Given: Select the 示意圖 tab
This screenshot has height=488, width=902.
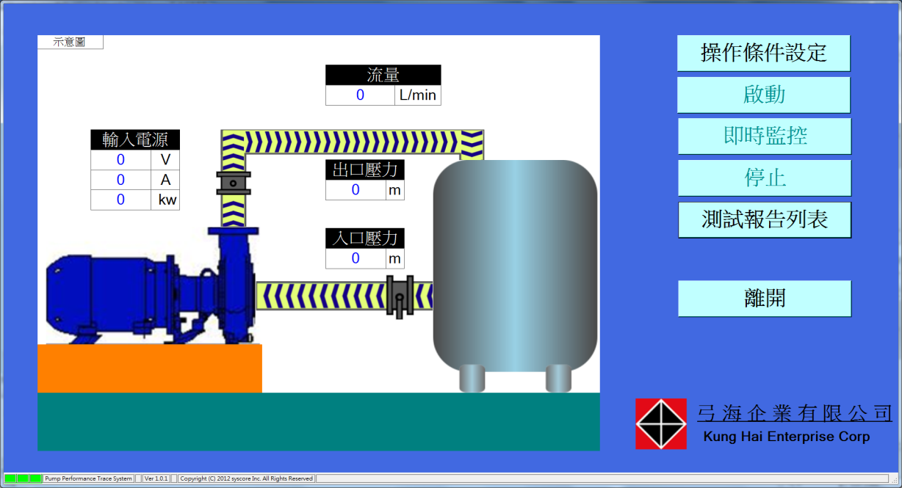Looking at the screenshot, I should (x=70, y=42).
